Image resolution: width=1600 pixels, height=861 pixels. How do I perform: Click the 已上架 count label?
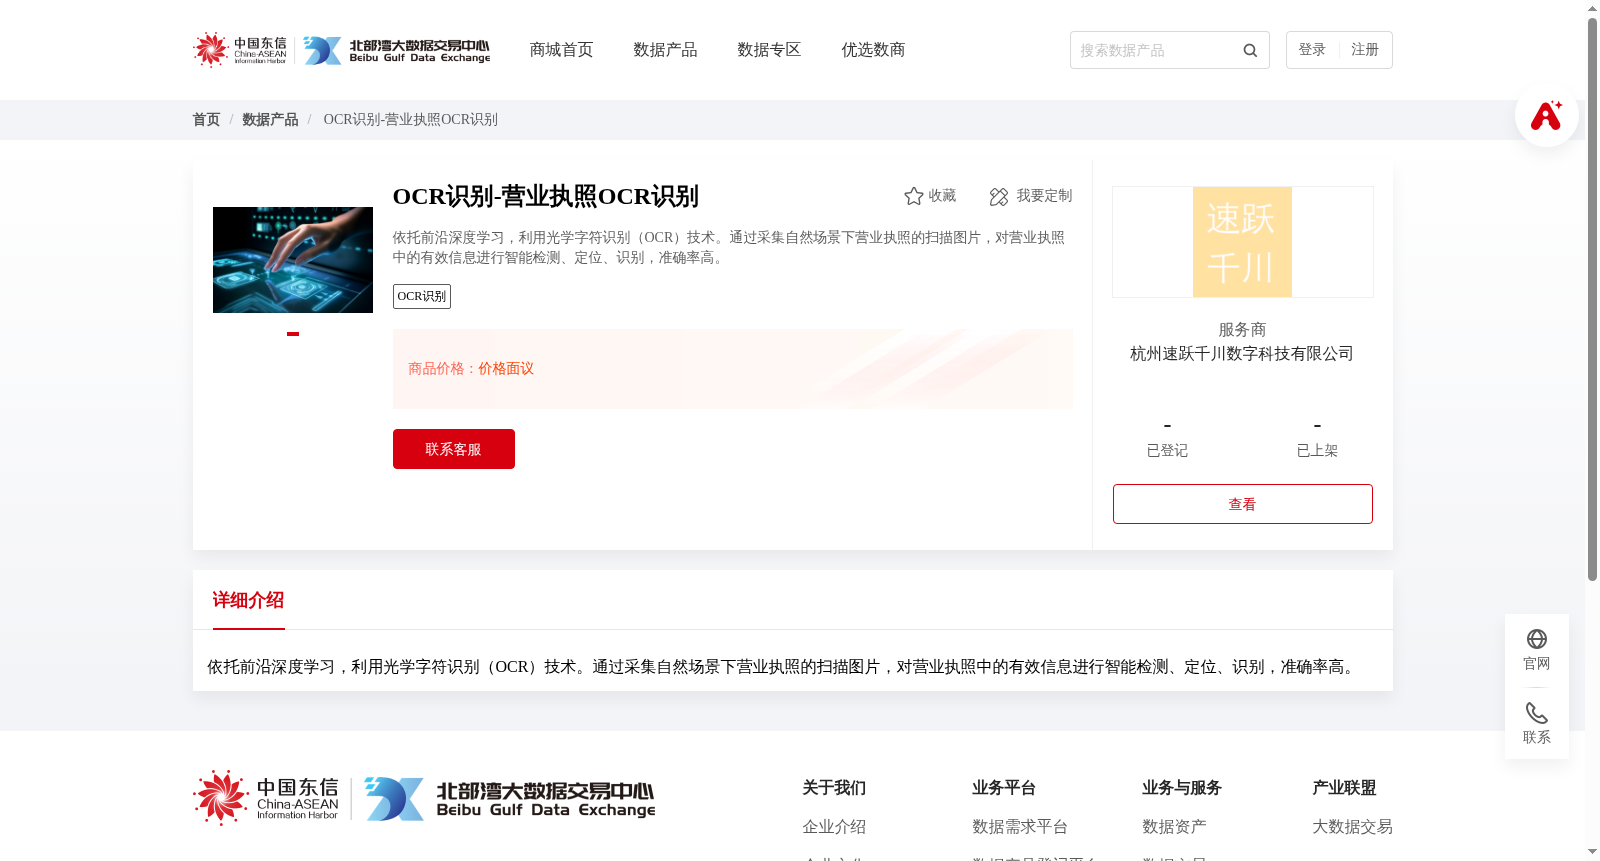1317,451
